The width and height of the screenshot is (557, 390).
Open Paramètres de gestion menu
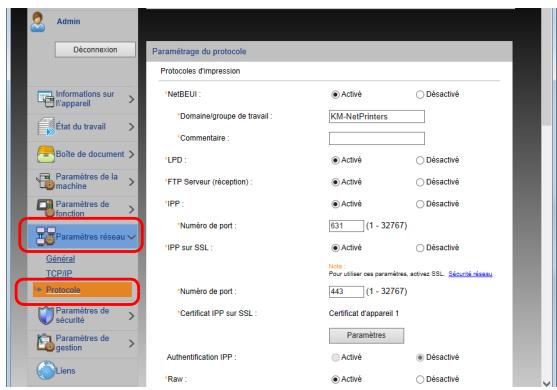click(82, 343)
